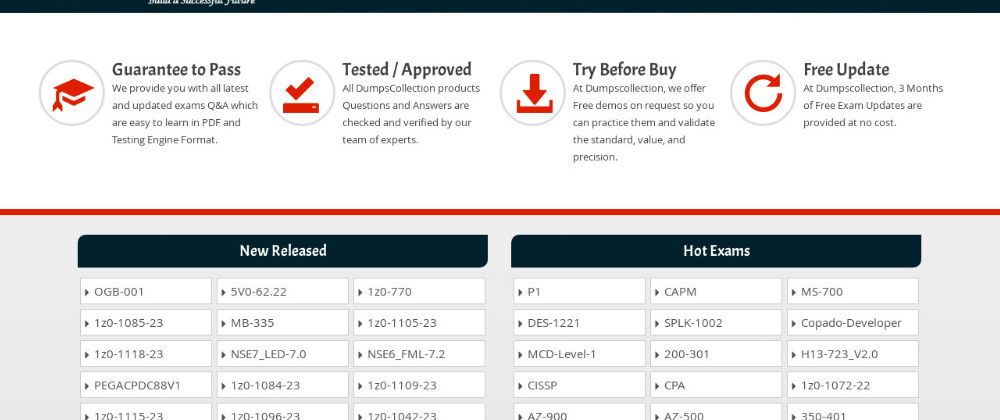Open the PEGACPDC88V1 exam link
The image size is (1000, 420).
tap(138, 385)
